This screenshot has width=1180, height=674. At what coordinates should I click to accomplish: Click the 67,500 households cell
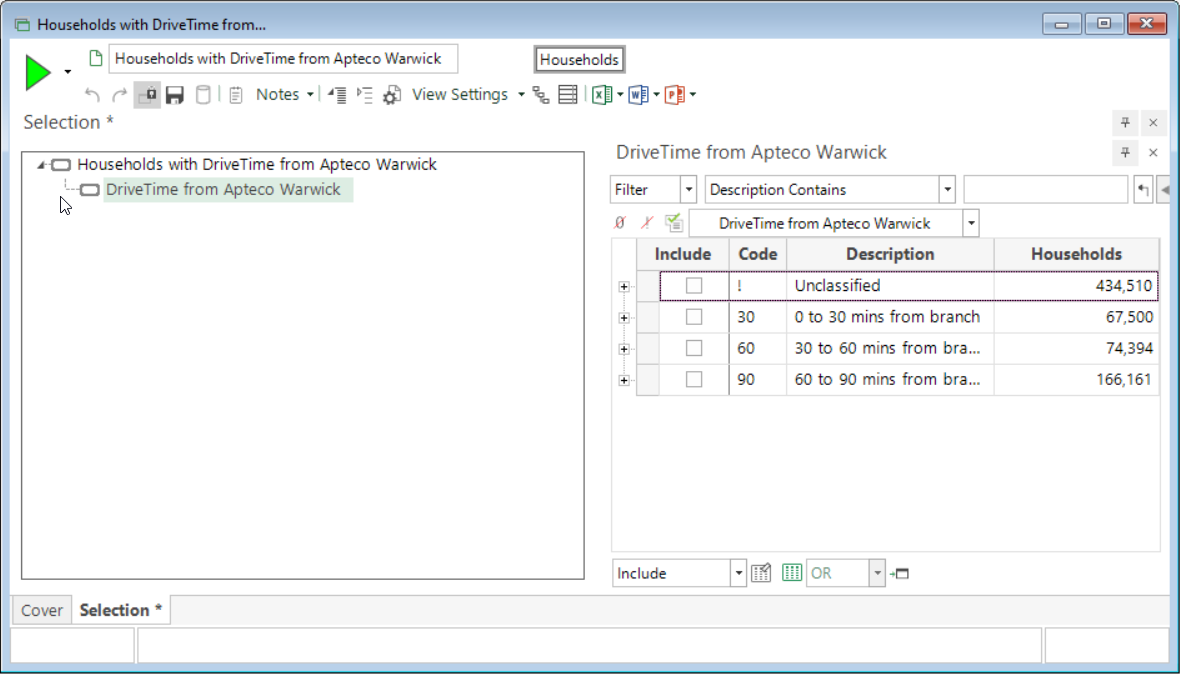pos(1076,317)
